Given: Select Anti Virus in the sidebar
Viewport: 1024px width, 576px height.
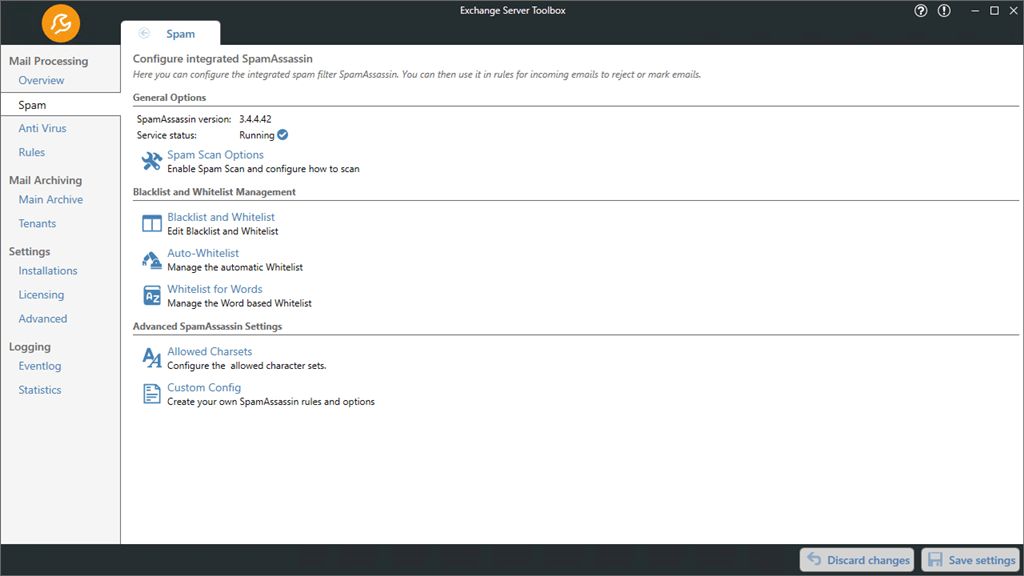Looking at the screenshot, I should 42,128.
